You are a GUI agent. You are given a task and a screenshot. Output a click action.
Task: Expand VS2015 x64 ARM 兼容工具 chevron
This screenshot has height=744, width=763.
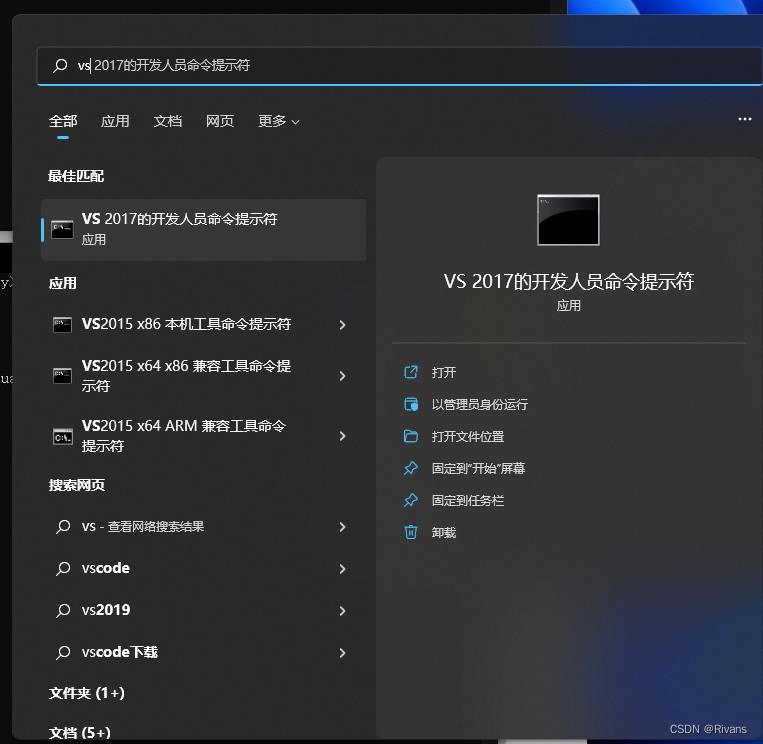[x=343, y=436]
